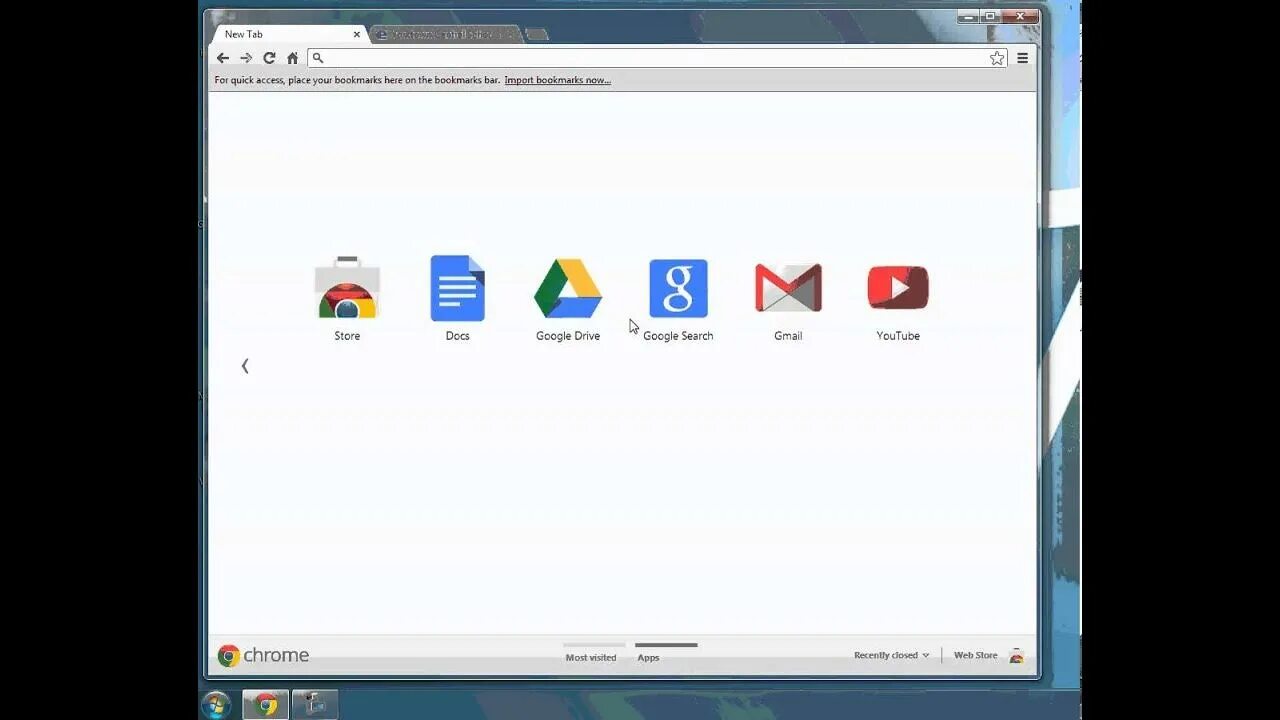The height and width of the screenshot is (720, 1280).
Task: Click the address bar search magnifier
Action: point(318,58)
